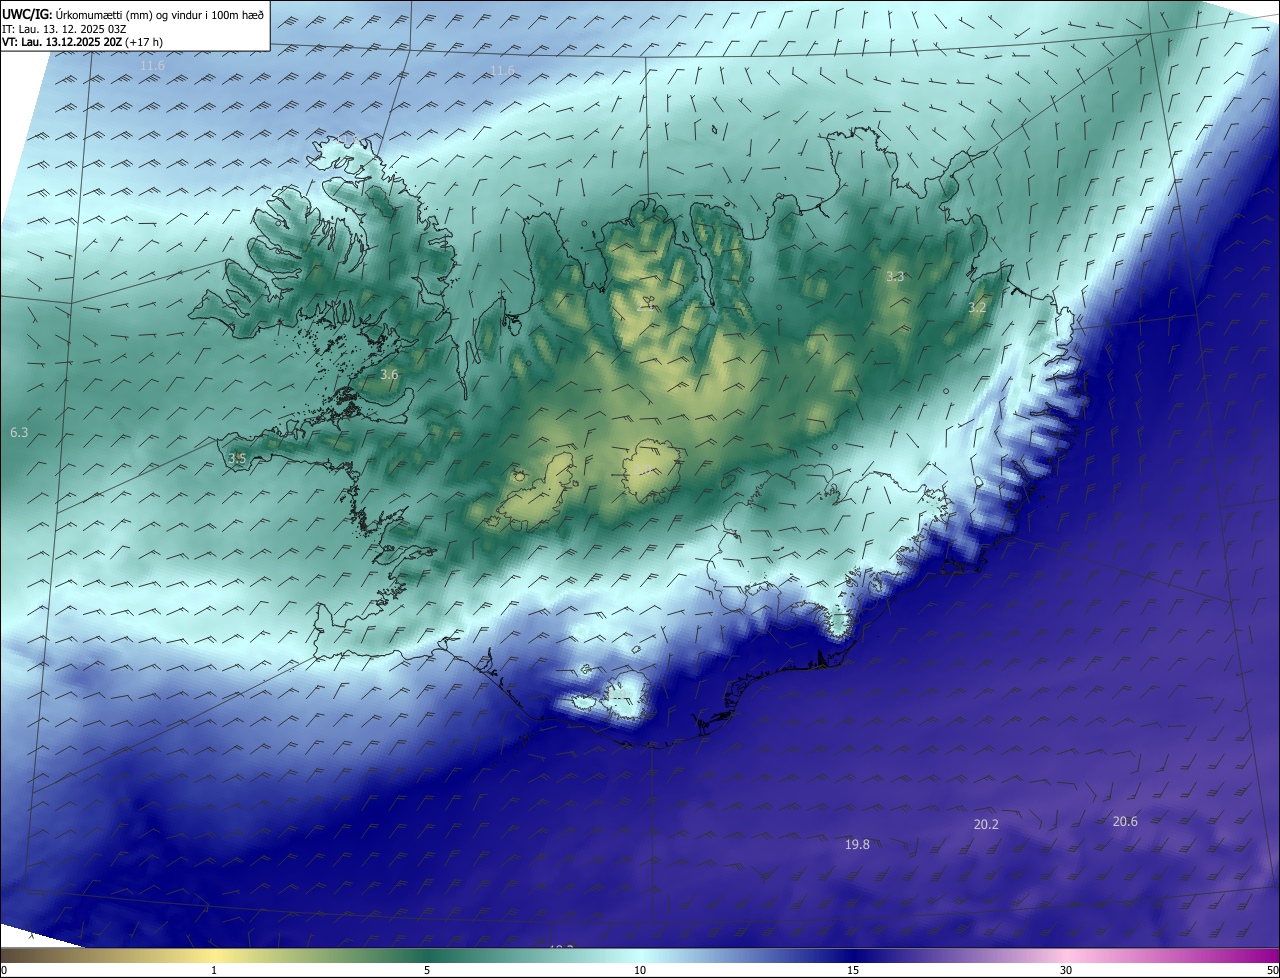The image size is (1280, 978).
Task: Click the colorbar legend strip below the map
Action: click(640, 955)
